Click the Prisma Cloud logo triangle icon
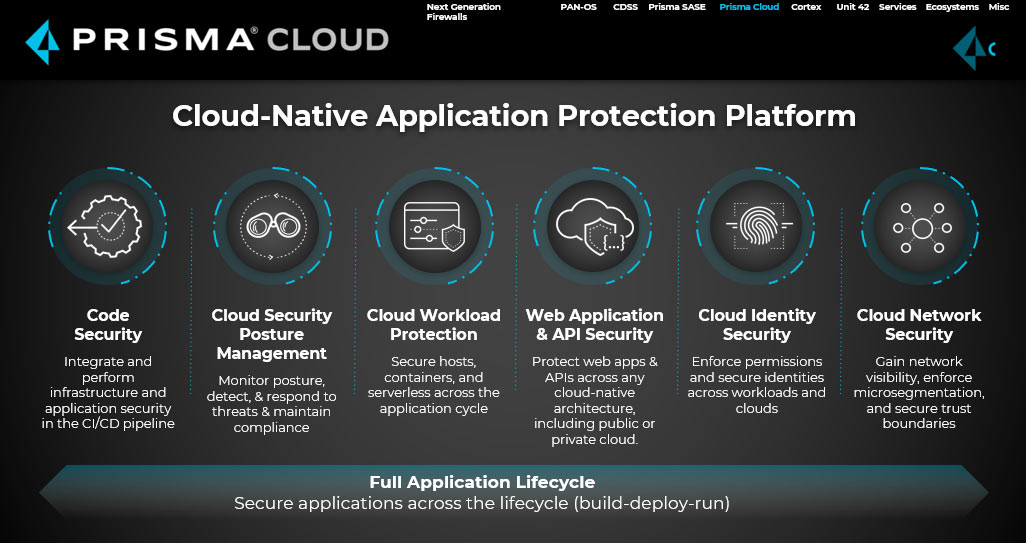The width and height of the screenshot is (1026, 543). click(x=43, y=42)
